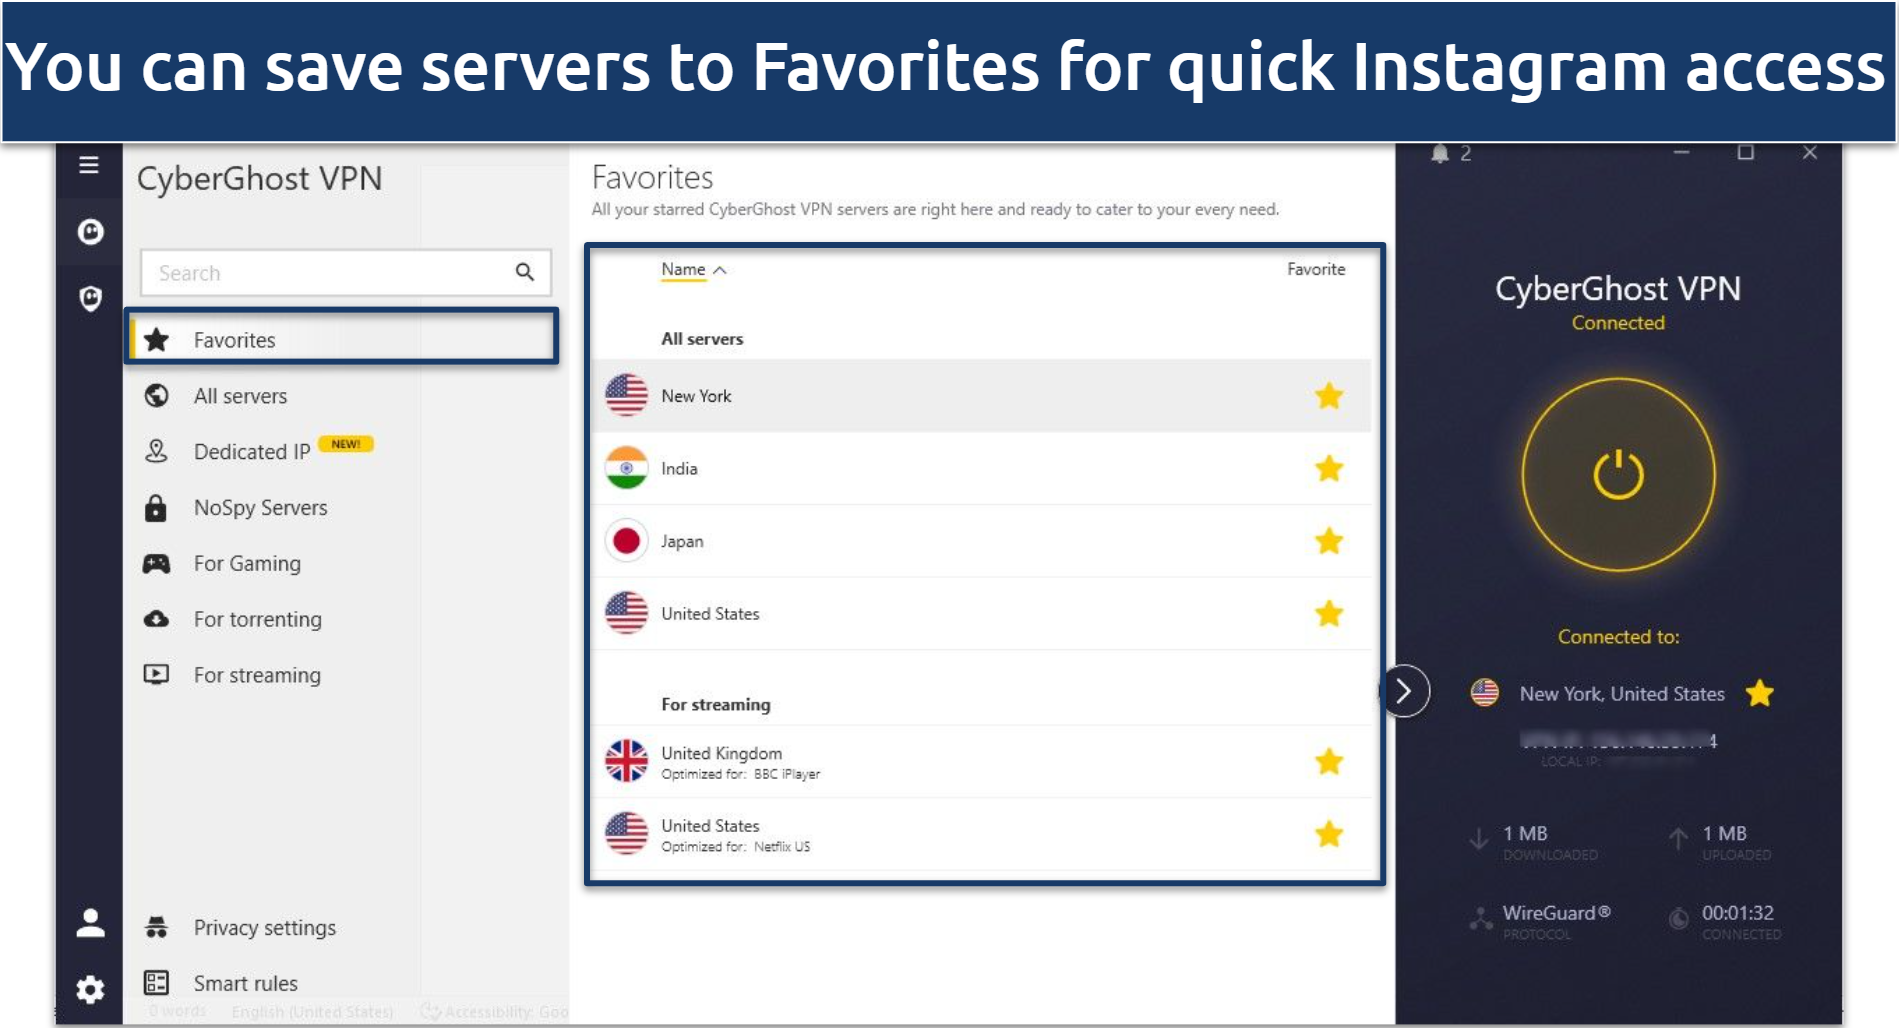Open the hamburger menu icon

tap(89, 165)
